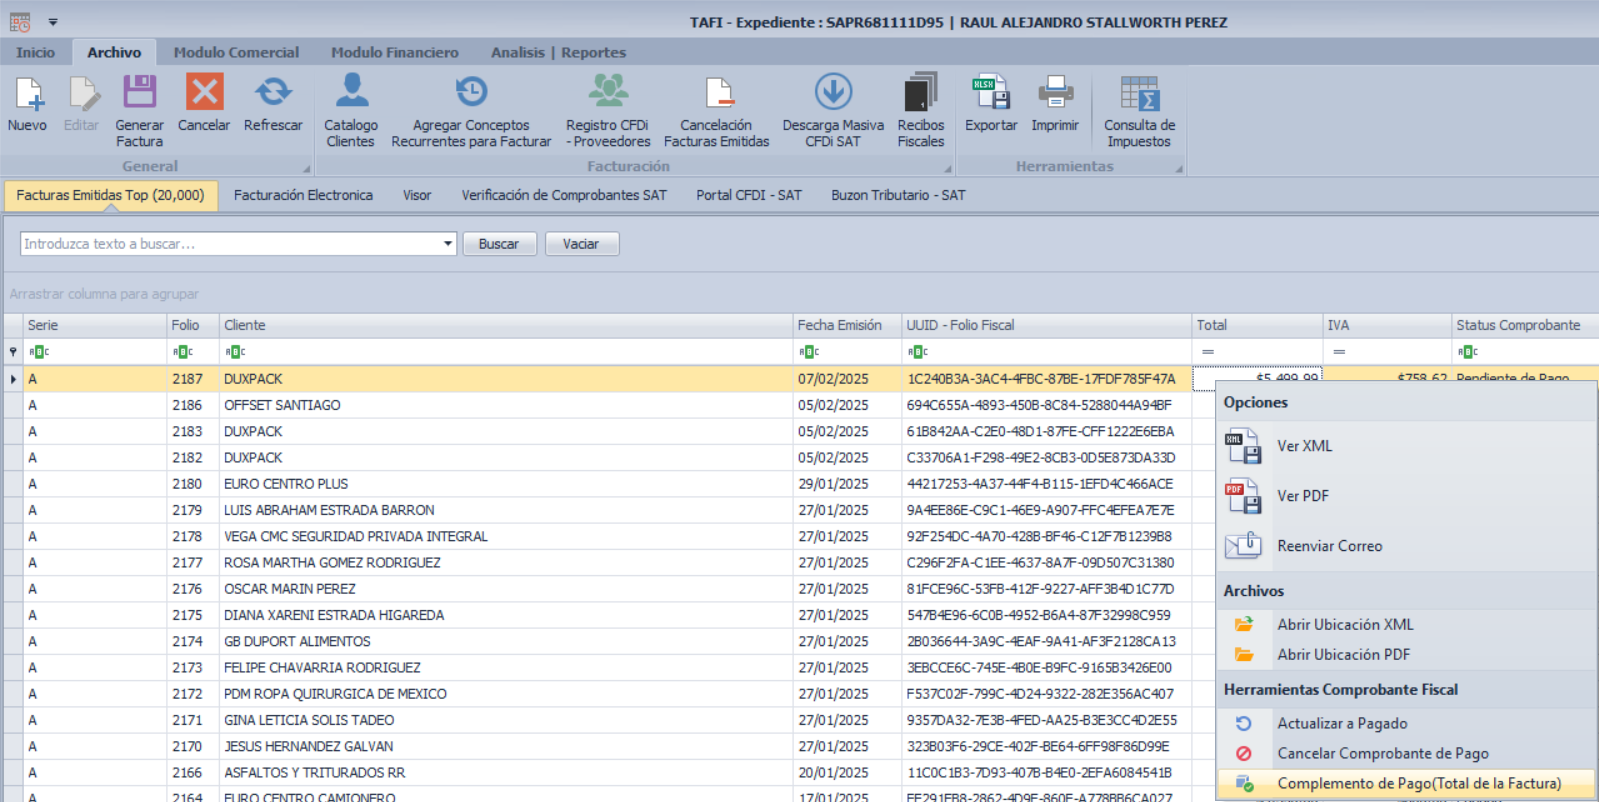This screenshot has width=1599, height=802.
Task: Open Consulta de Impuestos
Action: point(1139,94)
